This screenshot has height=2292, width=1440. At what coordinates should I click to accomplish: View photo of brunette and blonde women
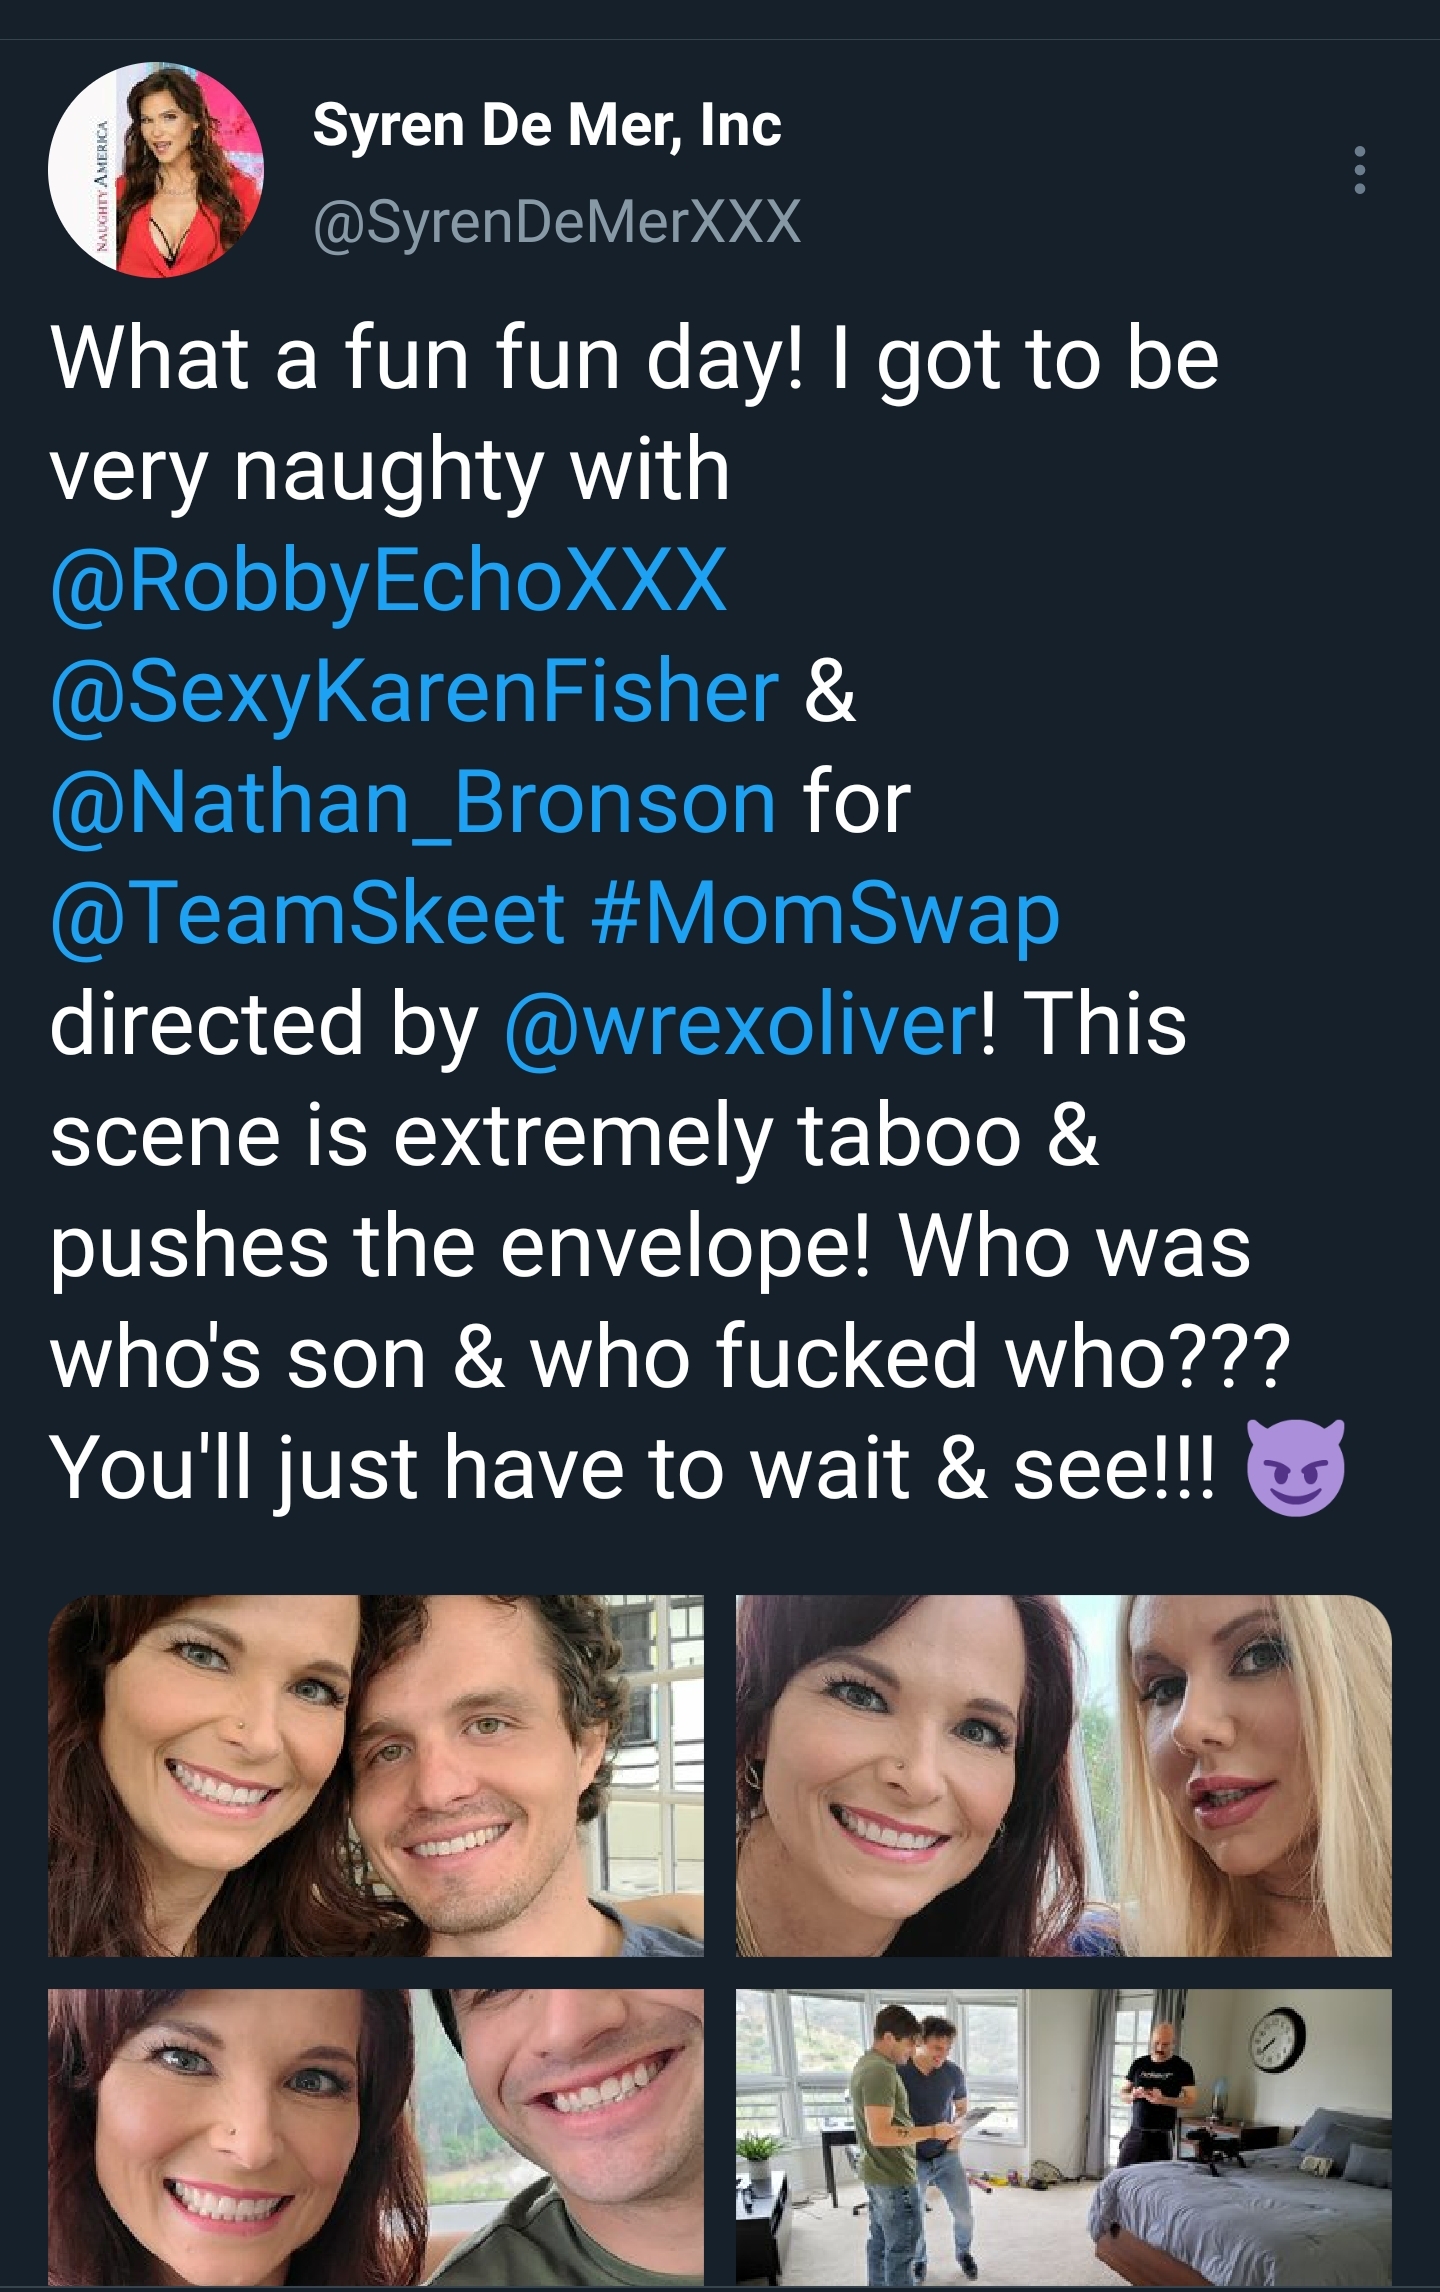pos(1064,1775)
